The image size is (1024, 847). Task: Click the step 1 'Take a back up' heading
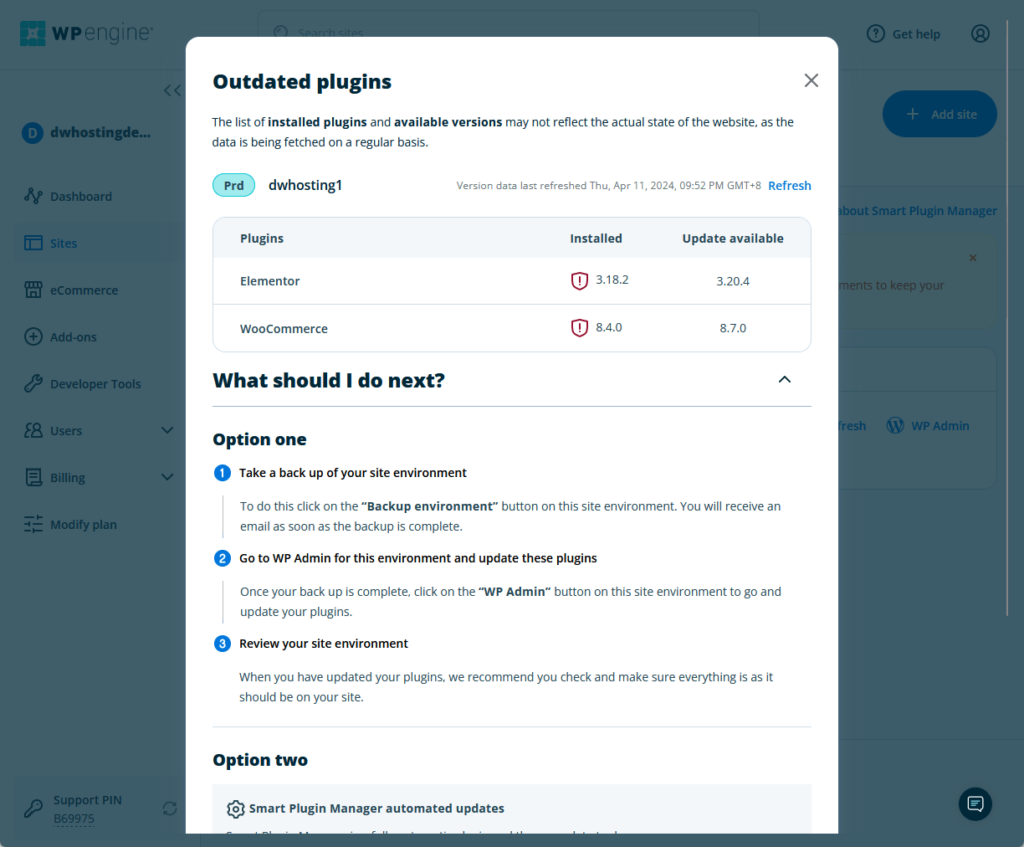pyautogui.click(x=353, y=473)
